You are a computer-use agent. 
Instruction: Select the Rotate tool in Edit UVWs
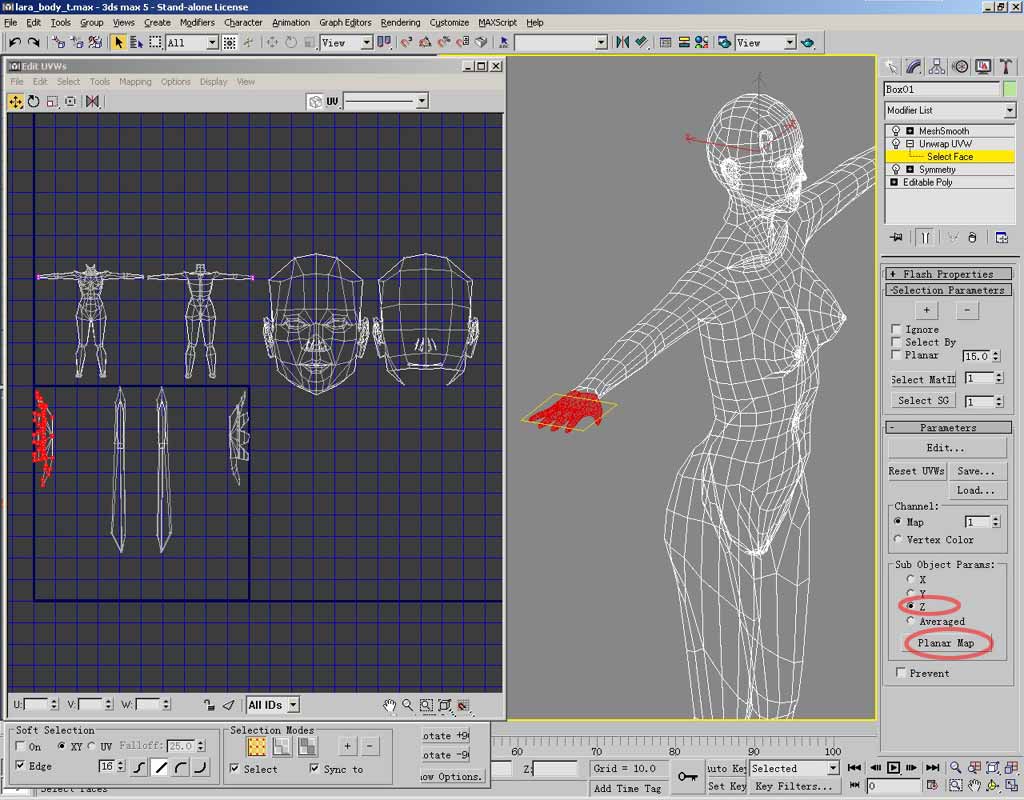pos(34,101)
